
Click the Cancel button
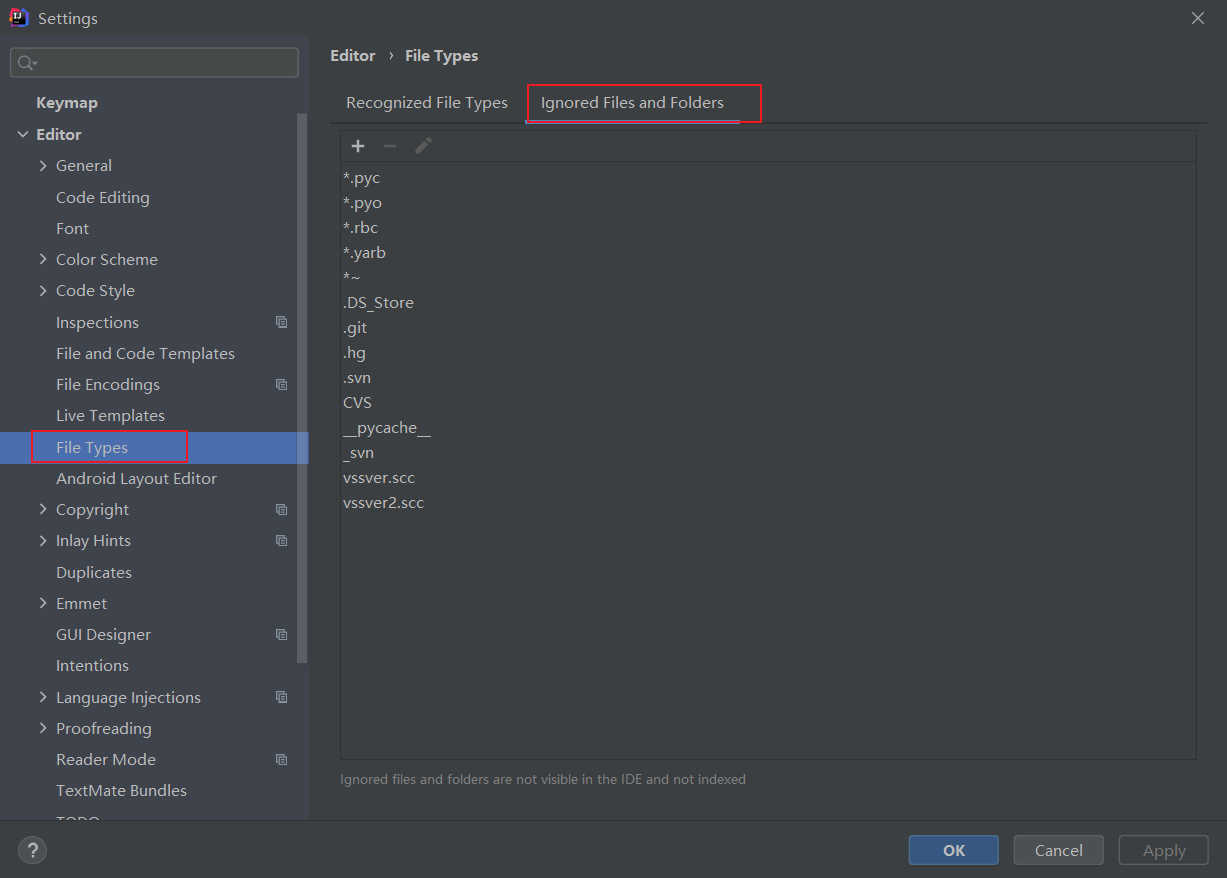[1058, 850]
